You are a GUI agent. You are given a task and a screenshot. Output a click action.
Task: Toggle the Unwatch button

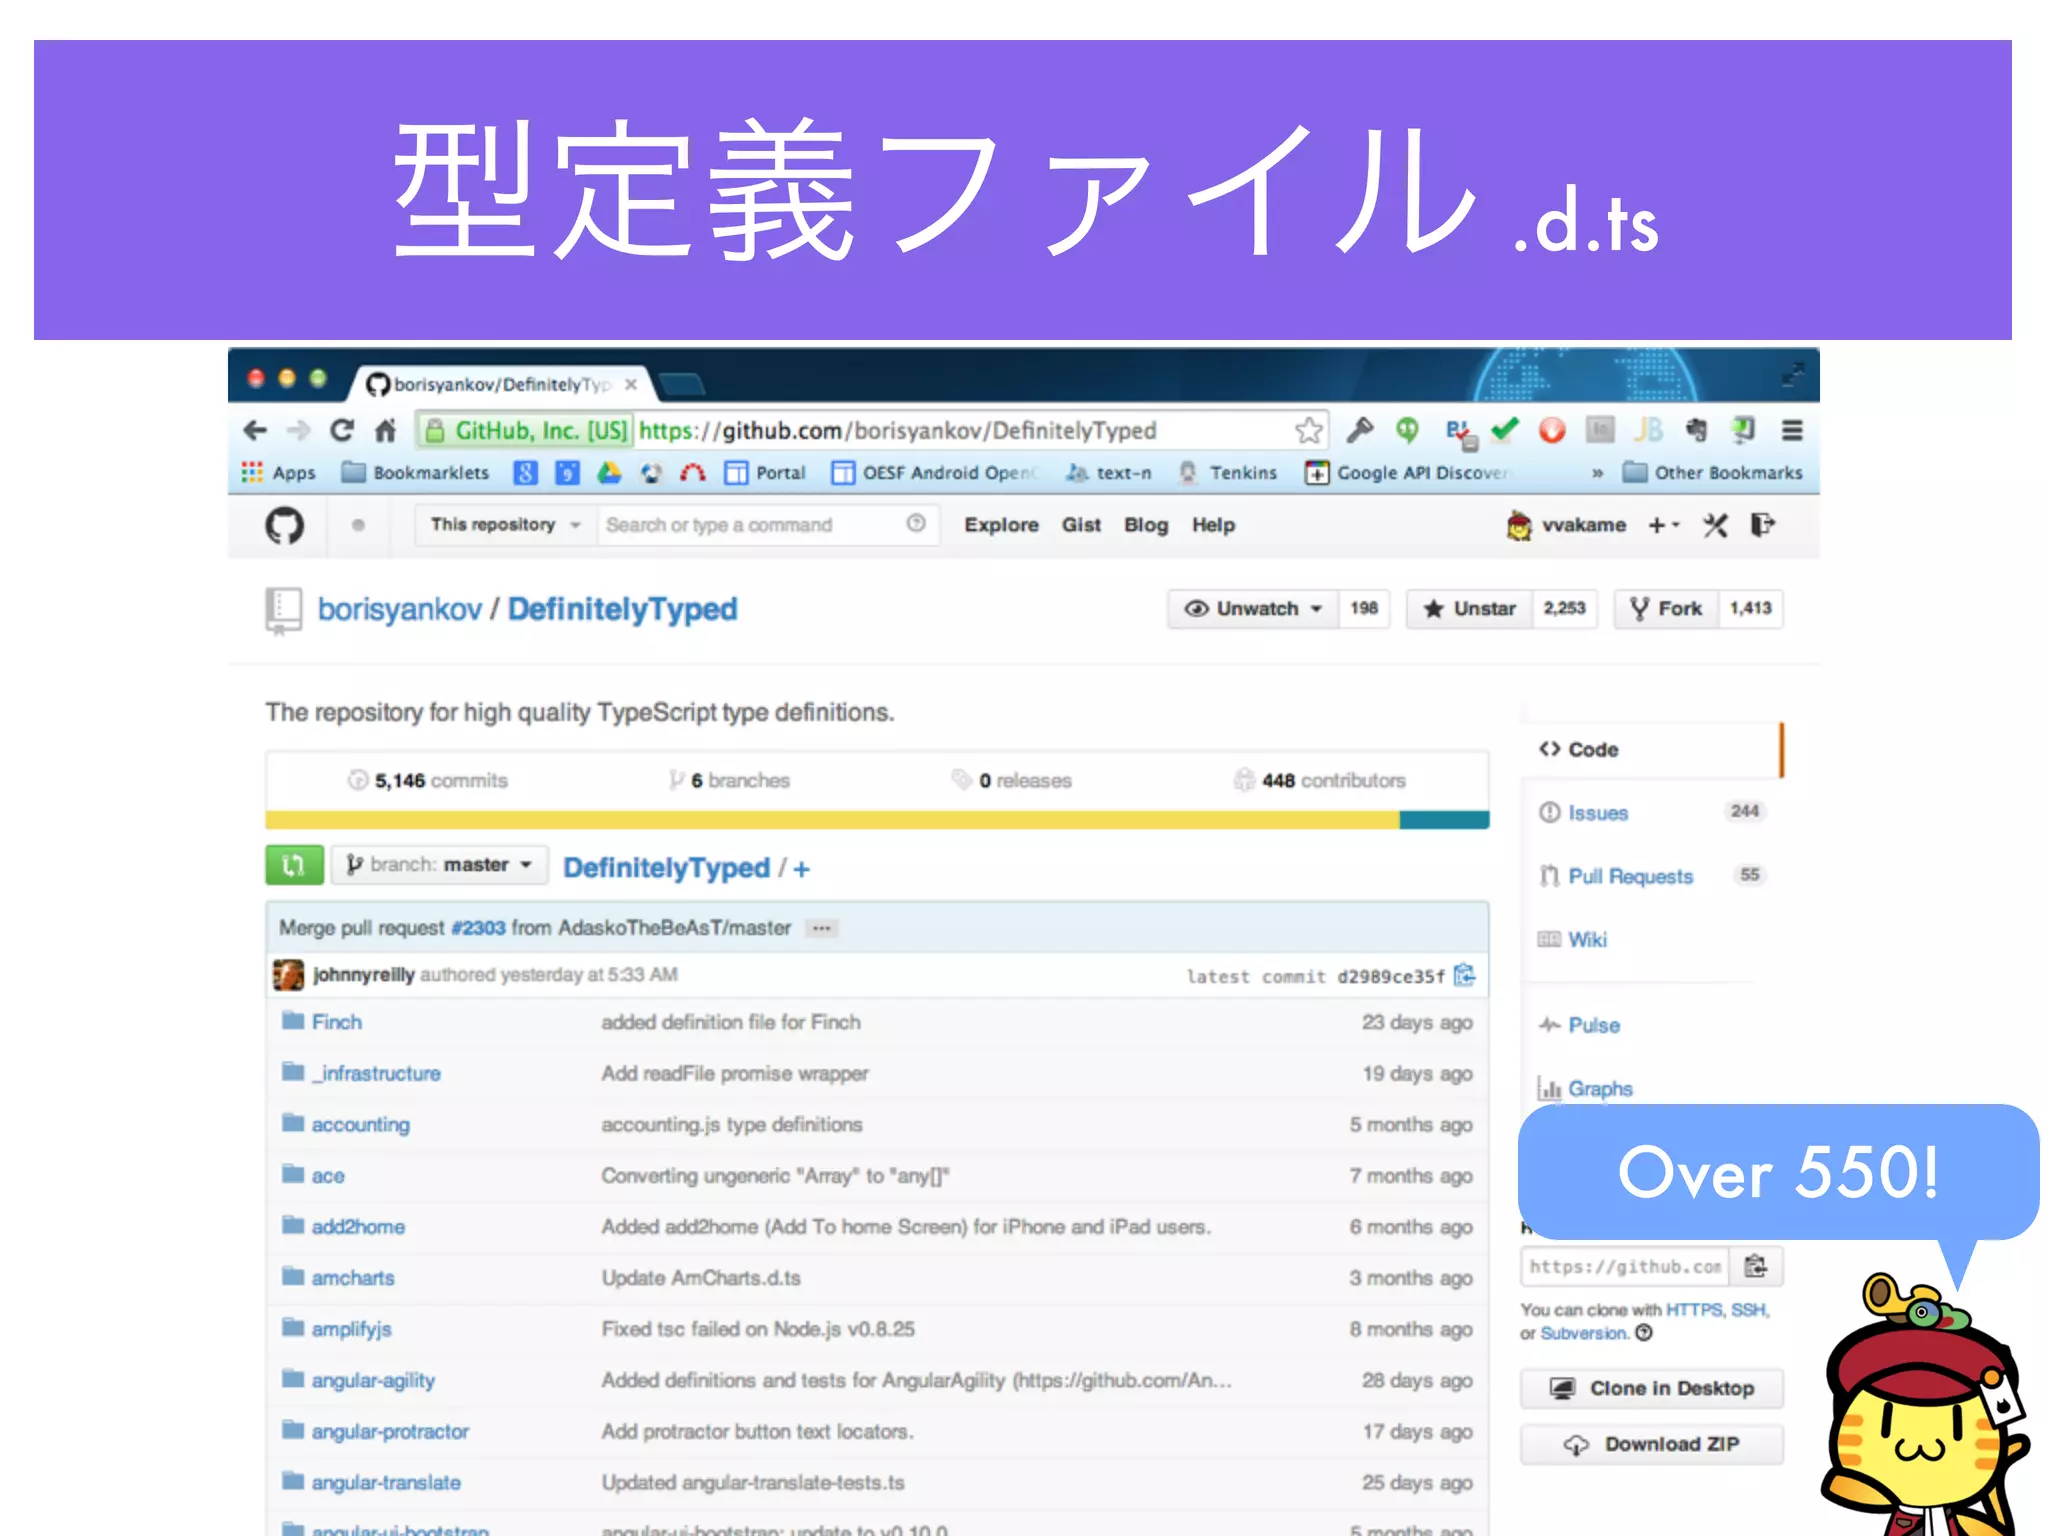[x=1253, y=608]
